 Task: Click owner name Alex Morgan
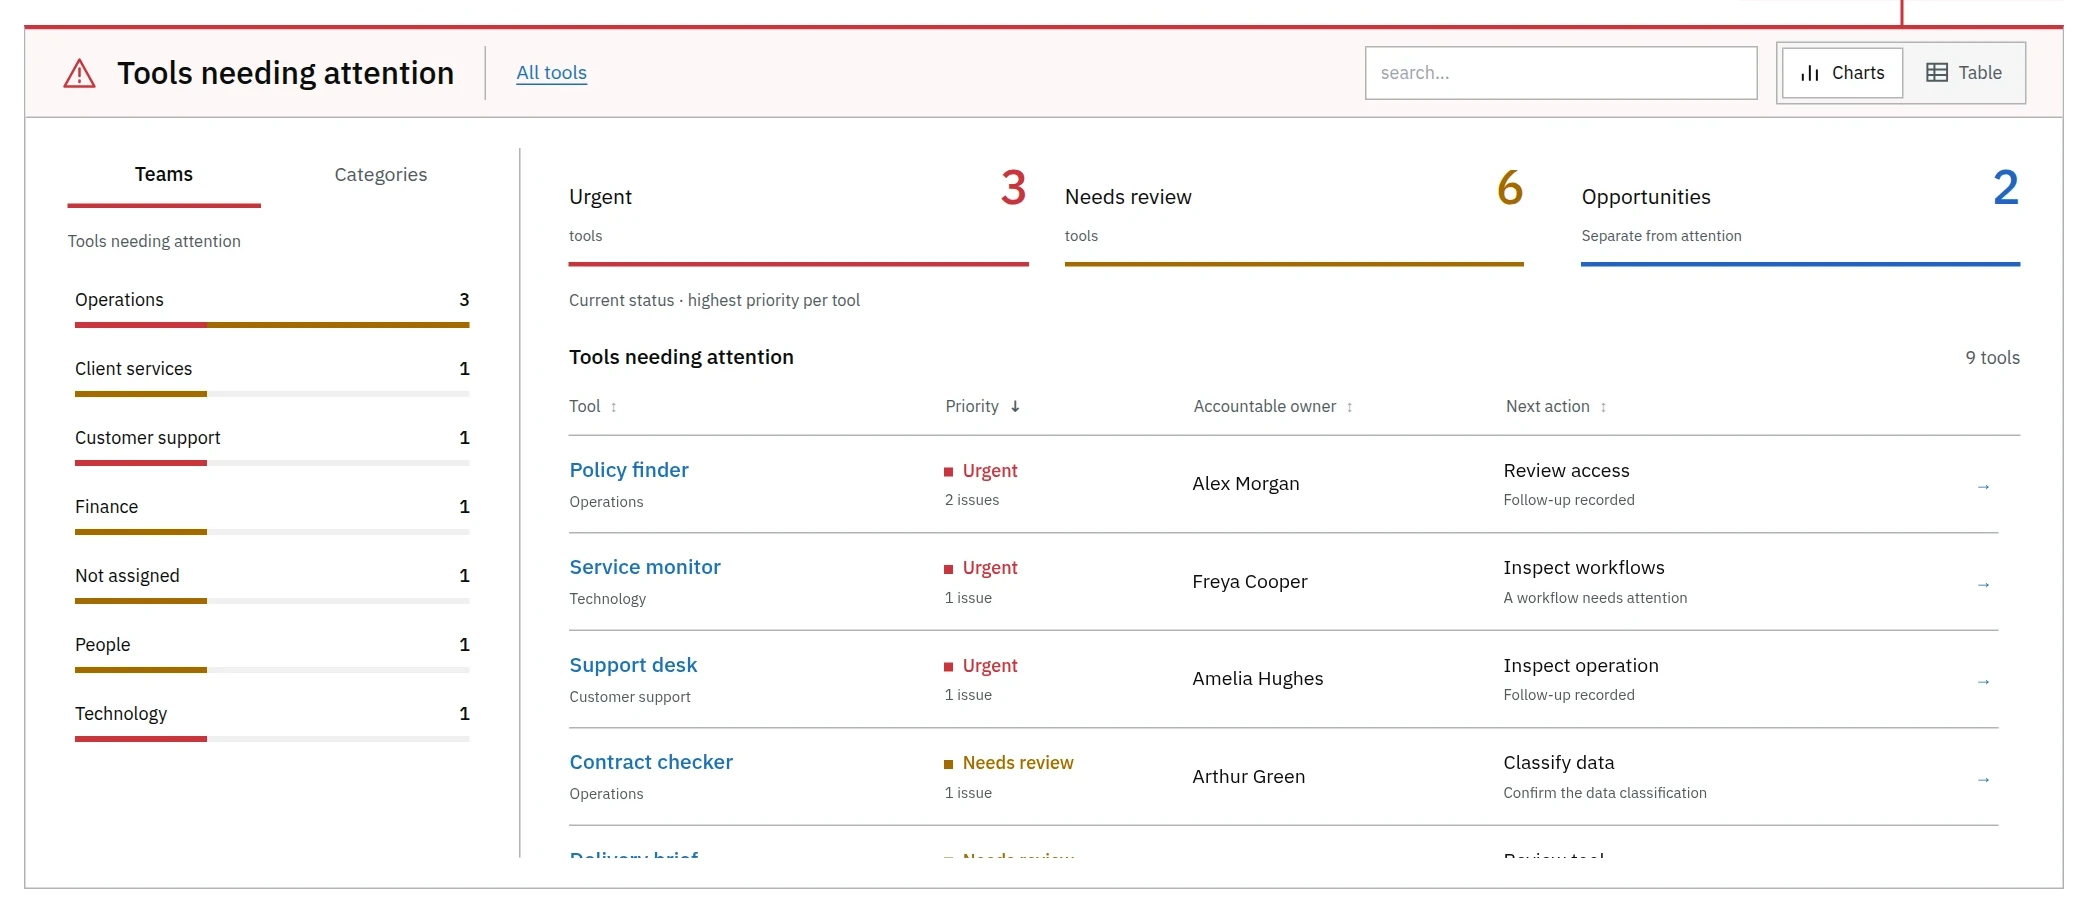pos(1246,484)
